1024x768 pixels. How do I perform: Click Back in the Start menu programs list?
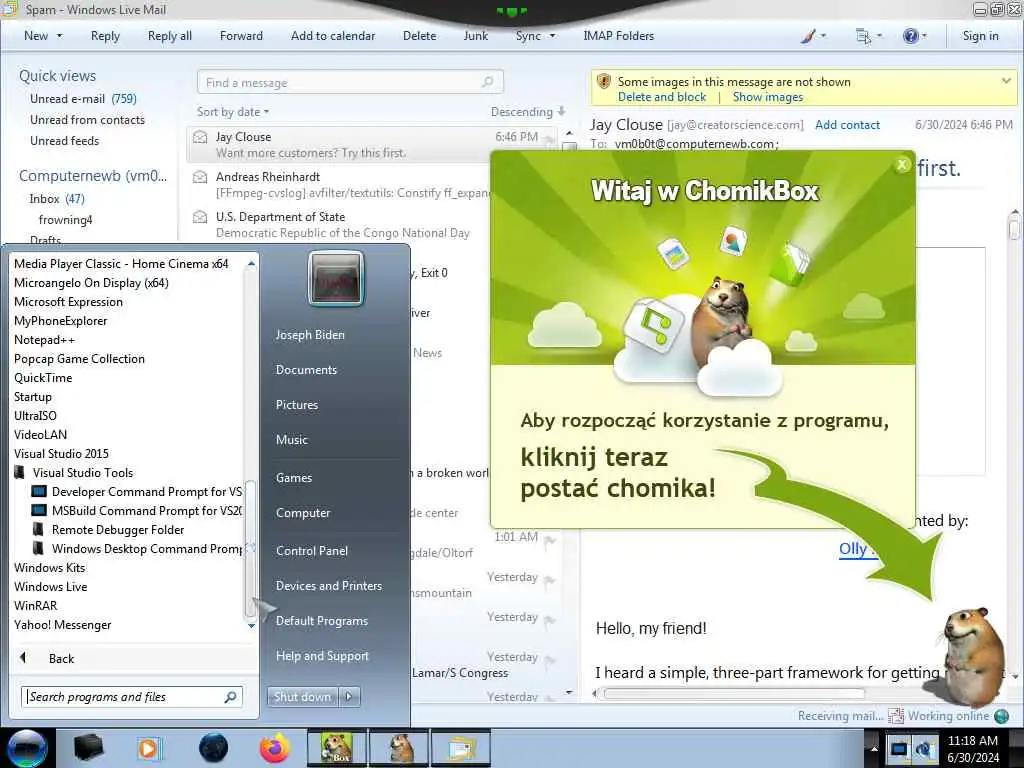click(61, 659)
